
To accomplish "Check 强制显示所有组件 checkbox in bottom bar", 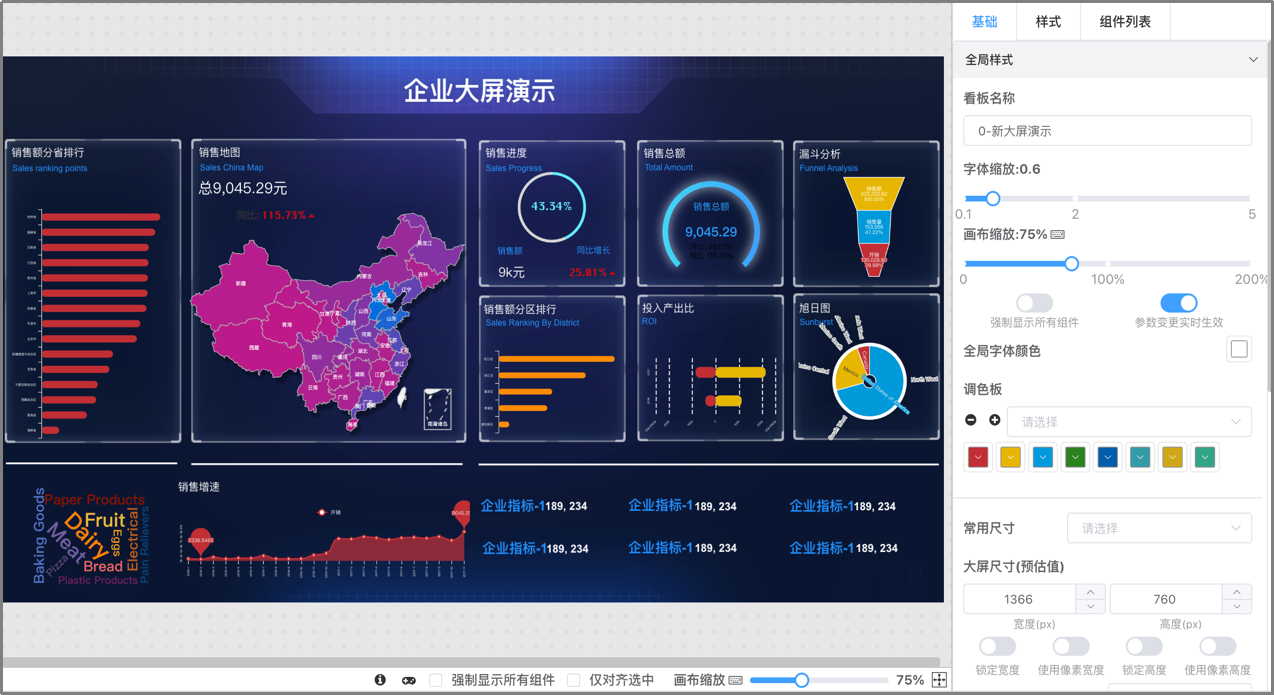I will click(436, 680).
